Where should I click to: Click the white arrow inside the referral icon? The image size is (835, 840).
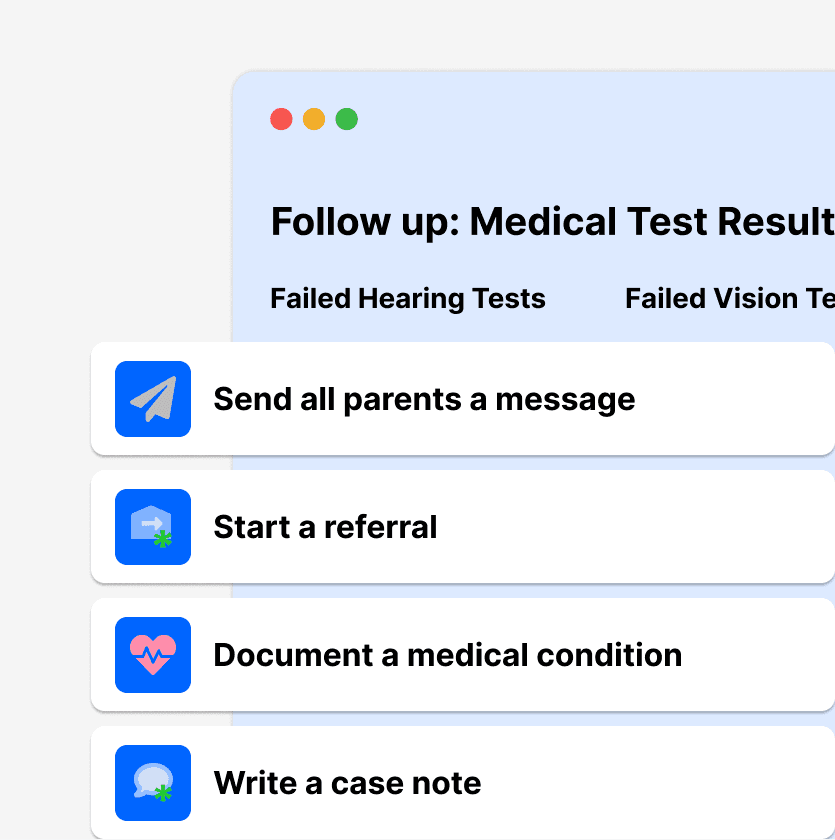click(152, 522)
